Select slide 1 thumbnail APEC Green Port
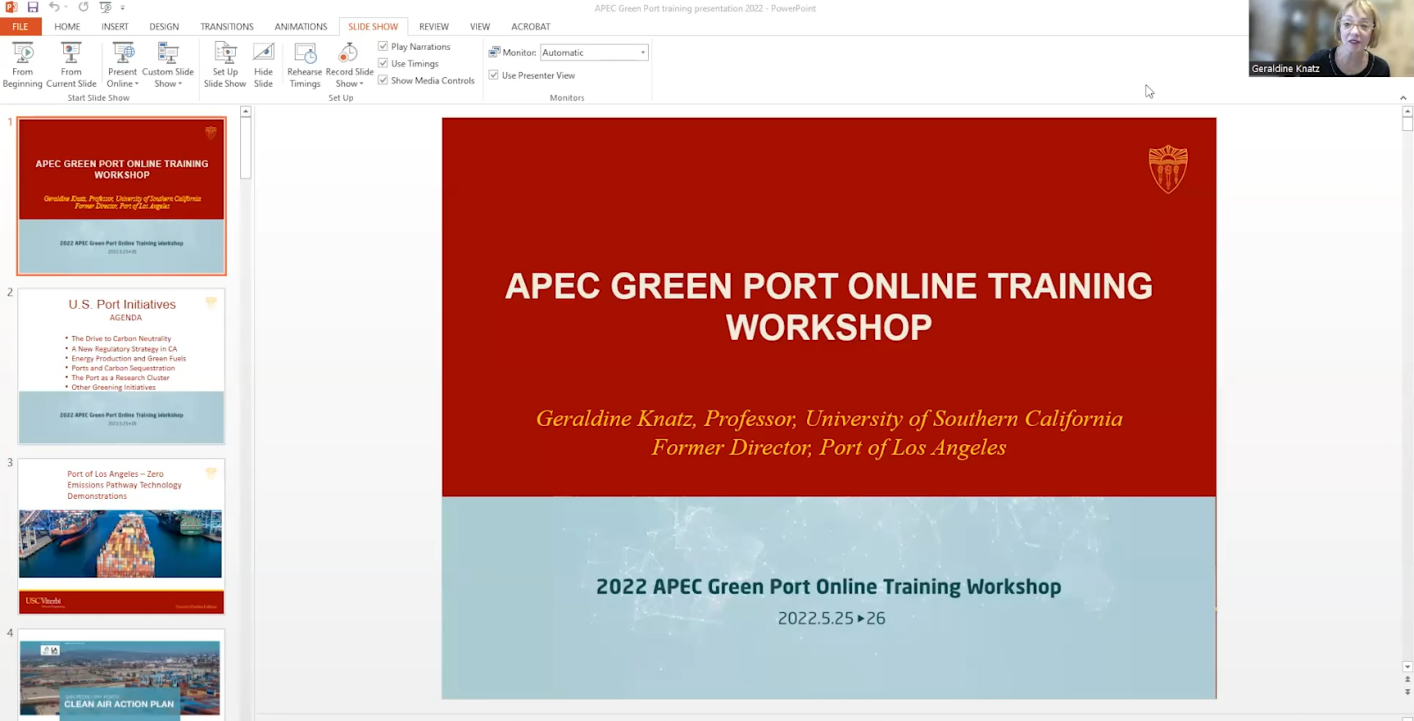 click(x=122, y=196)
